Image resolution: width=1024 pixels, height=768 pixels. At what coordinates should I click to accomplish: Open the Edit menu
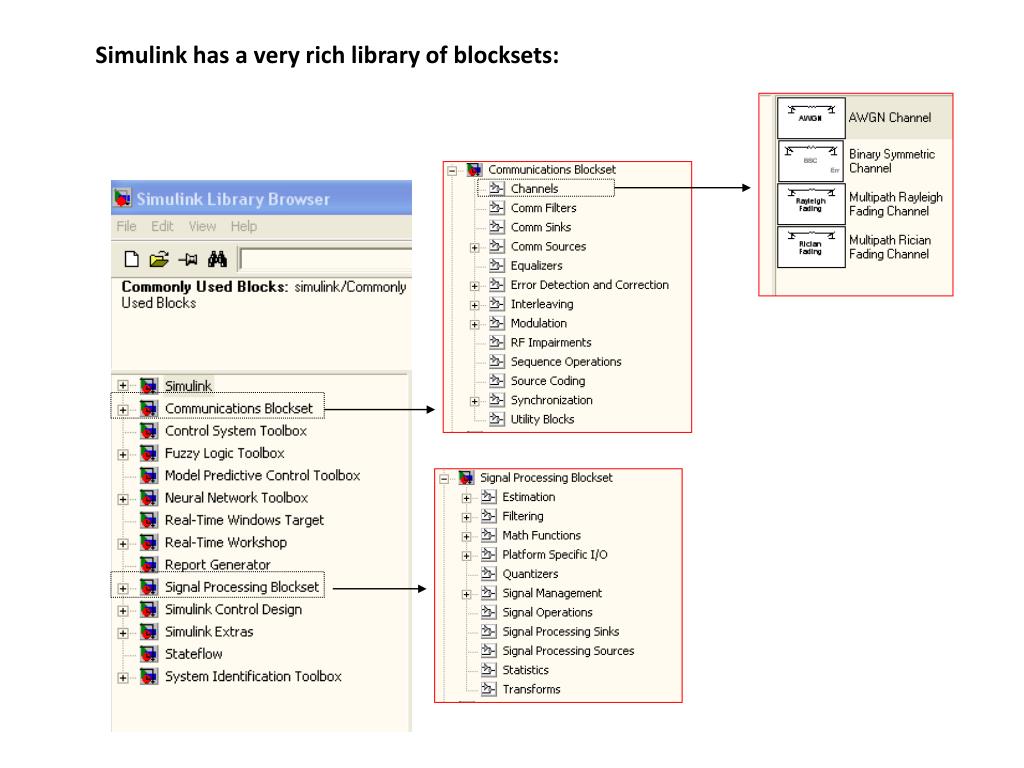162,226
